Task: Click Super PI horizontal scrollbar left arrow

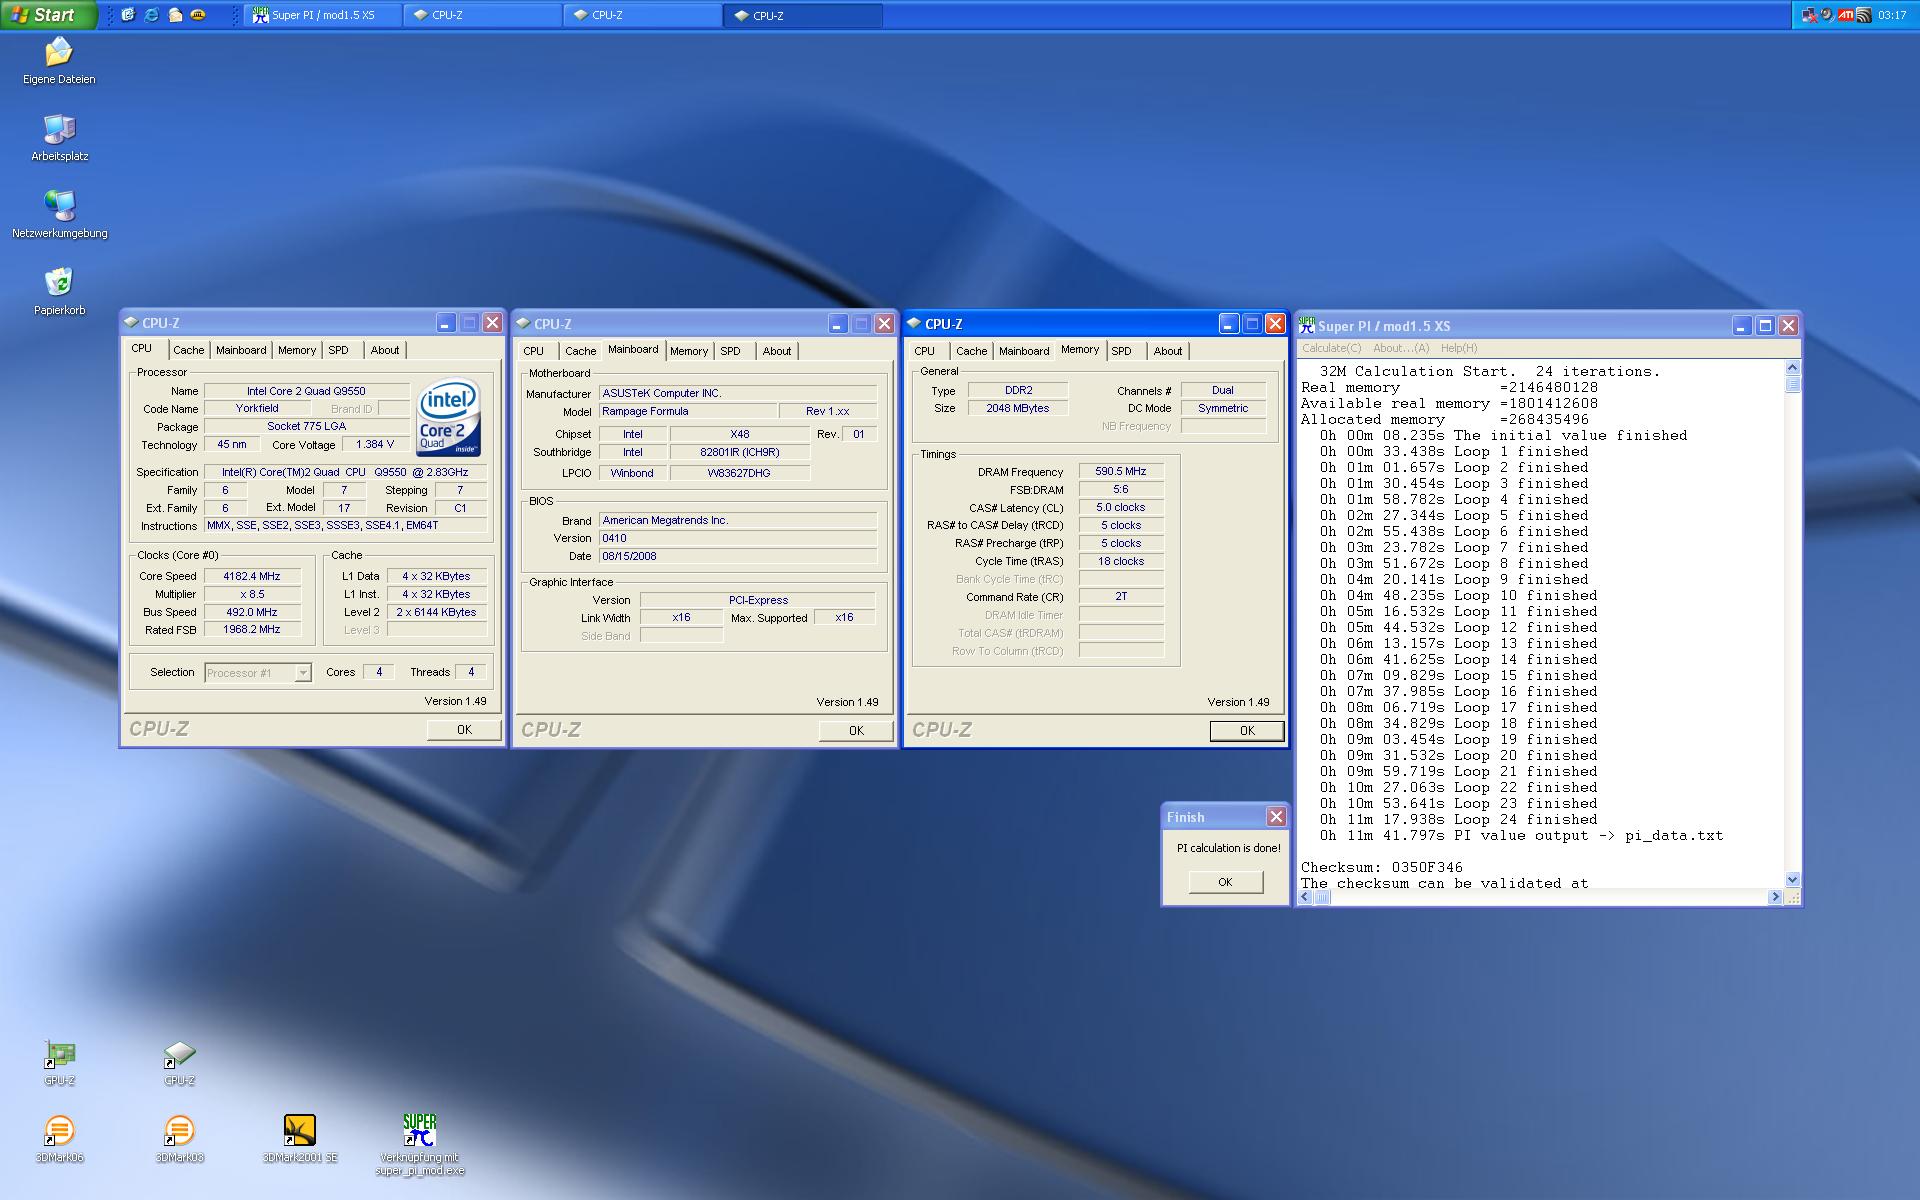Action: 1306,897
